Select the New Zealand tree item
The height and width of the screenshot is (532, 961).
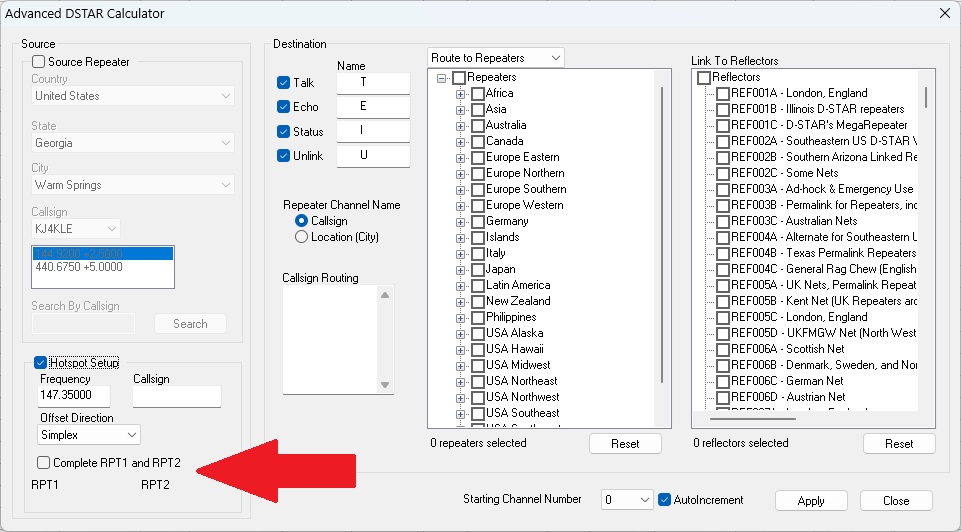point(518,302)
